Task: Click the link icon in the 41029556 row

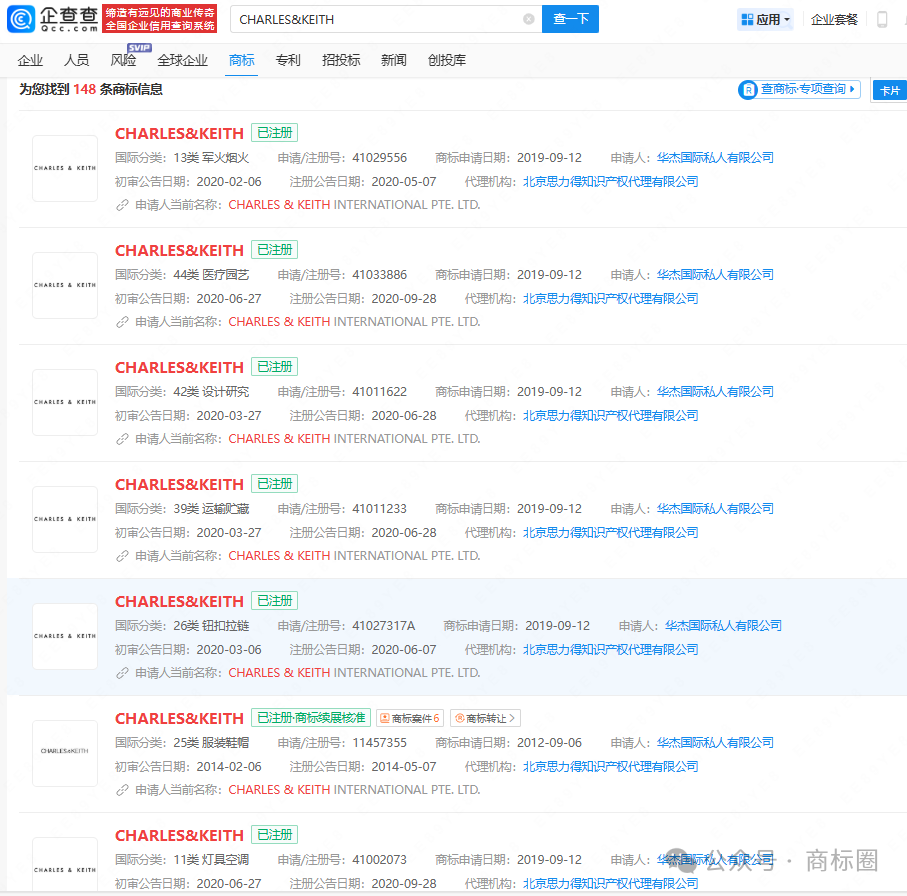Action: tap(122, 205)
